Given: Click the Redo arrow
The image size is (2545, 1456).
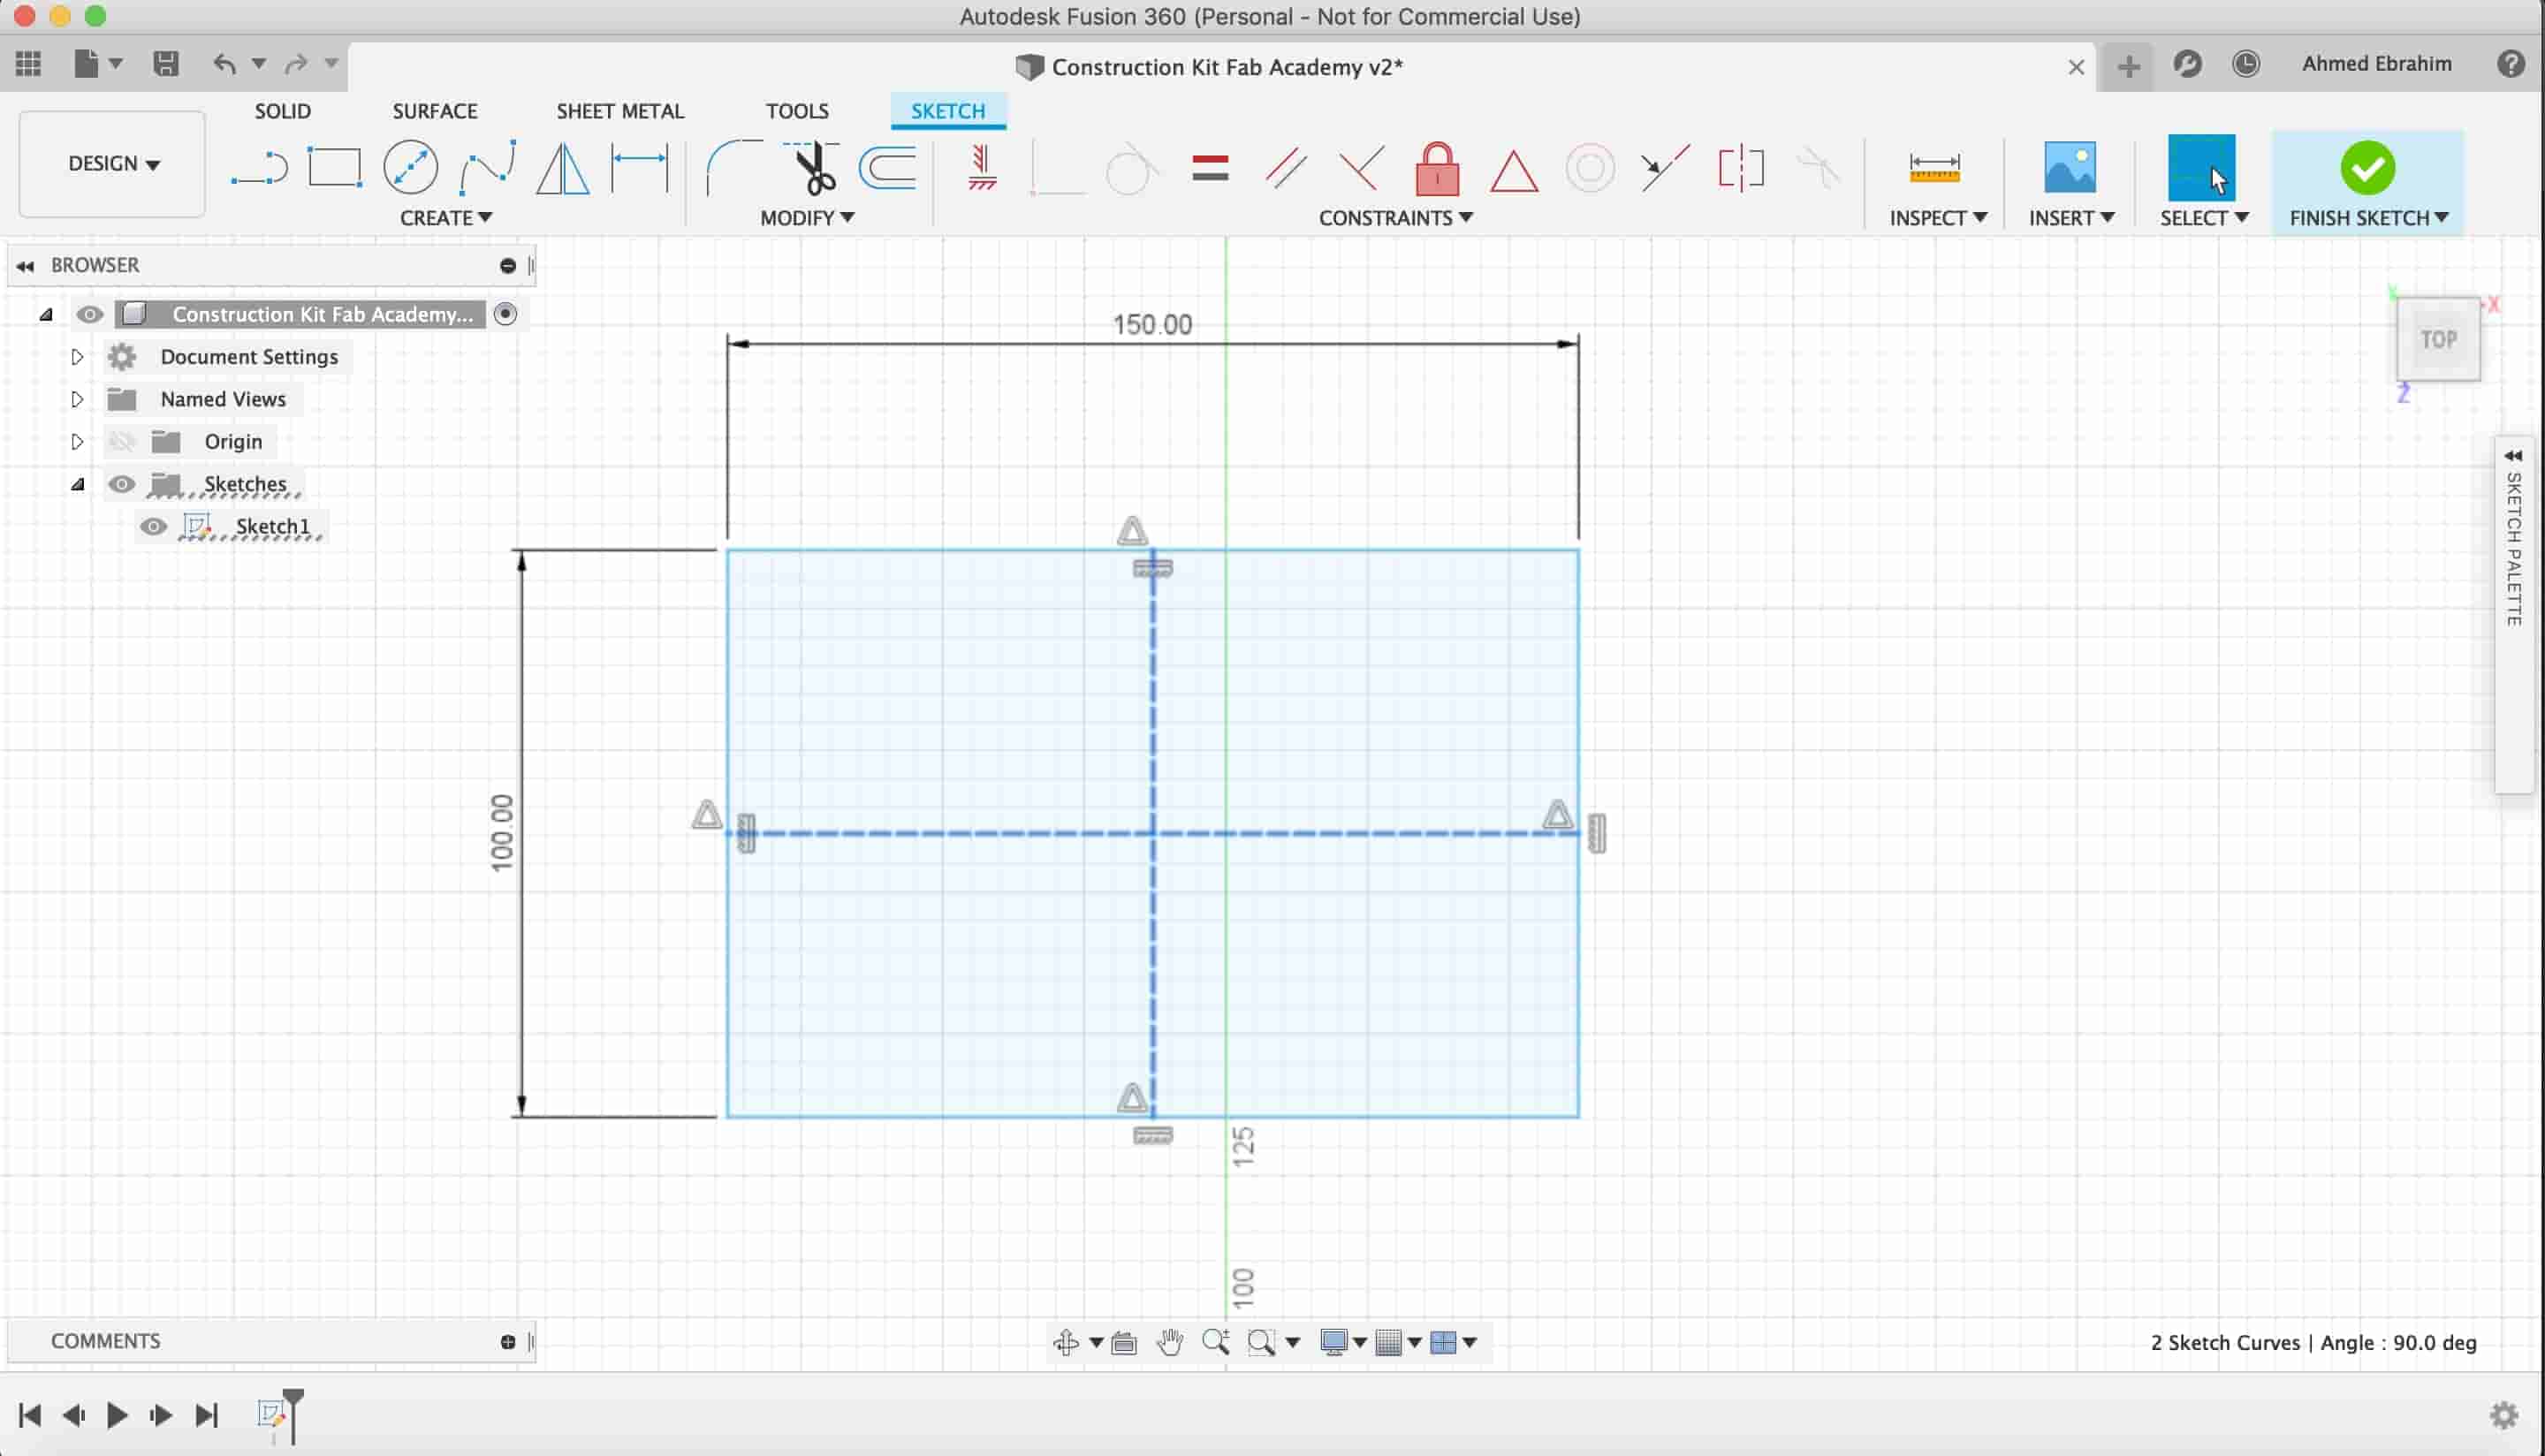Looking at the screenshot, I should 295,64.
